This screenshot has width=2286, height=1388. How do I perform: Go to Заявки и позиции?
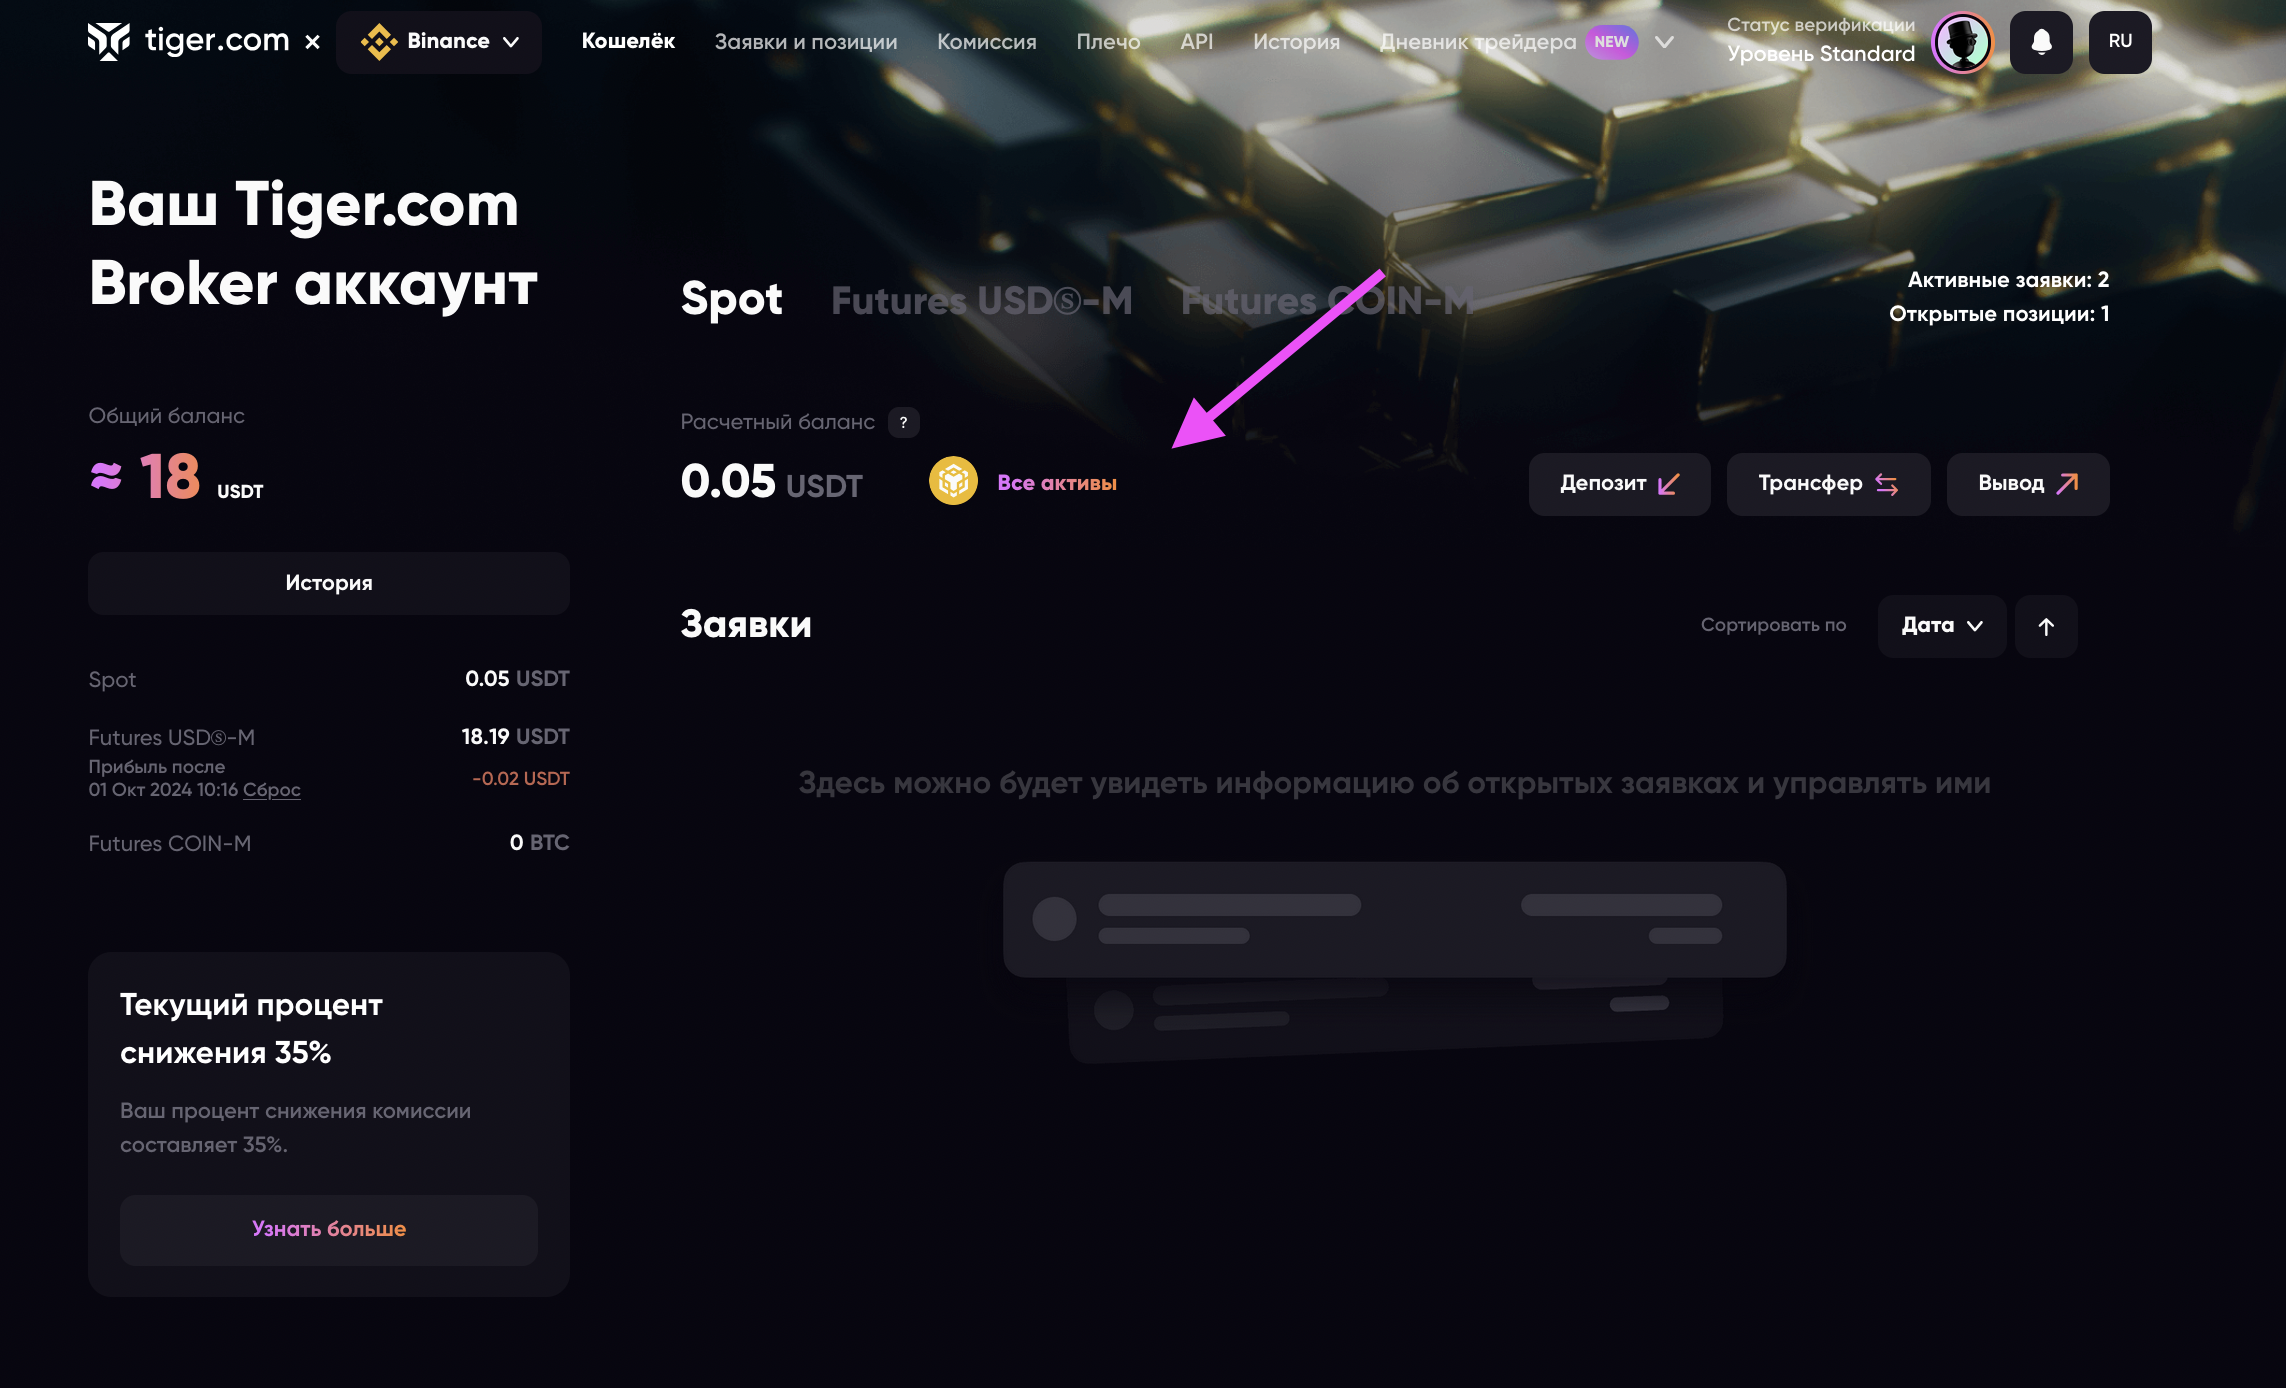point(806,42)
